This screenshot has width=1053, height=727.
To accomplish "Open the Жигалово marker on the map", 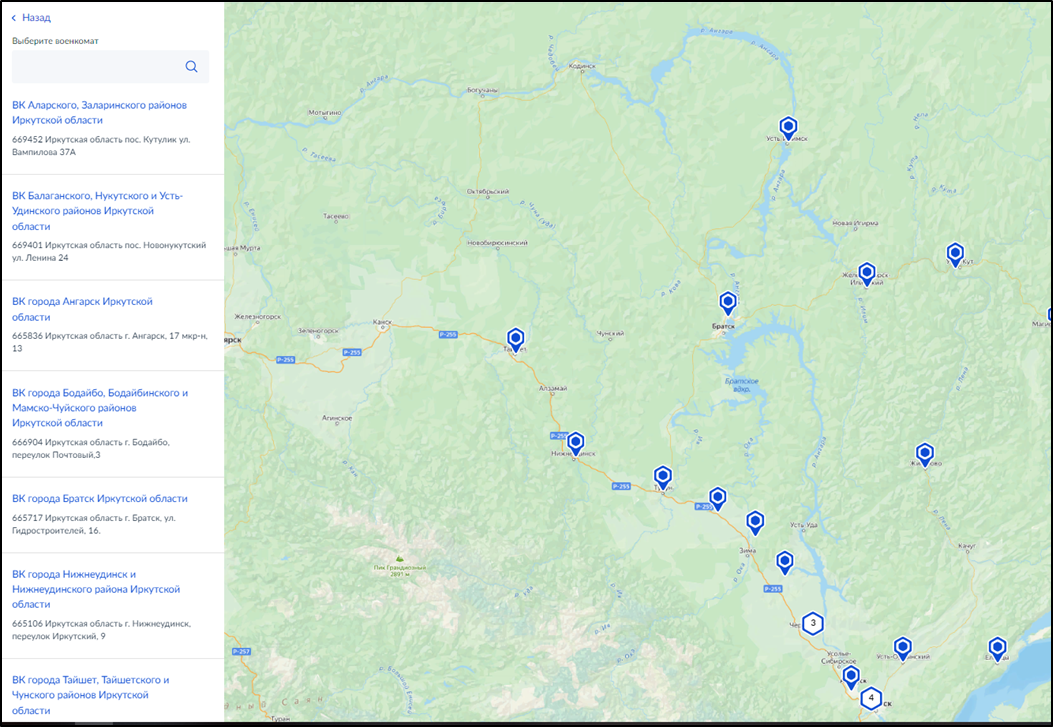I will click(x=925, y=454).
